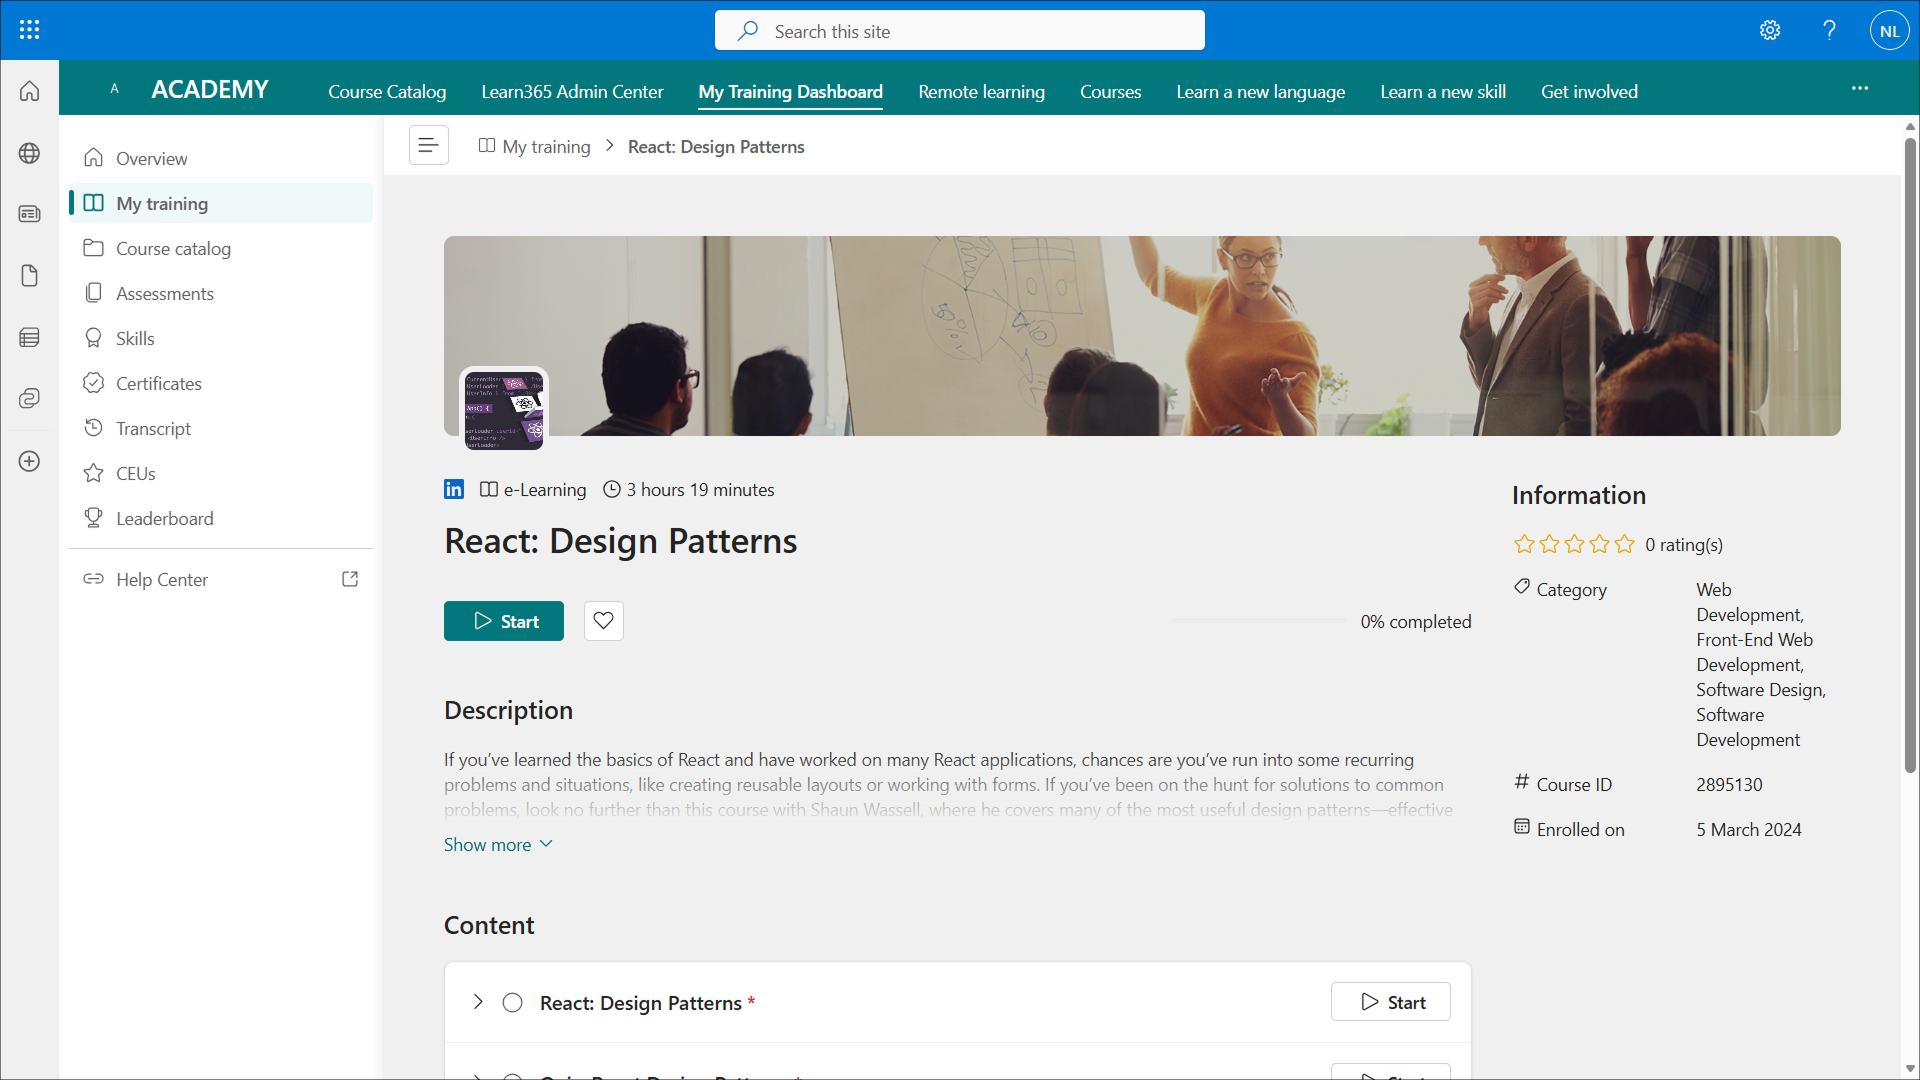
Task: Click the help question mark icon
Action: point(1829,30)
